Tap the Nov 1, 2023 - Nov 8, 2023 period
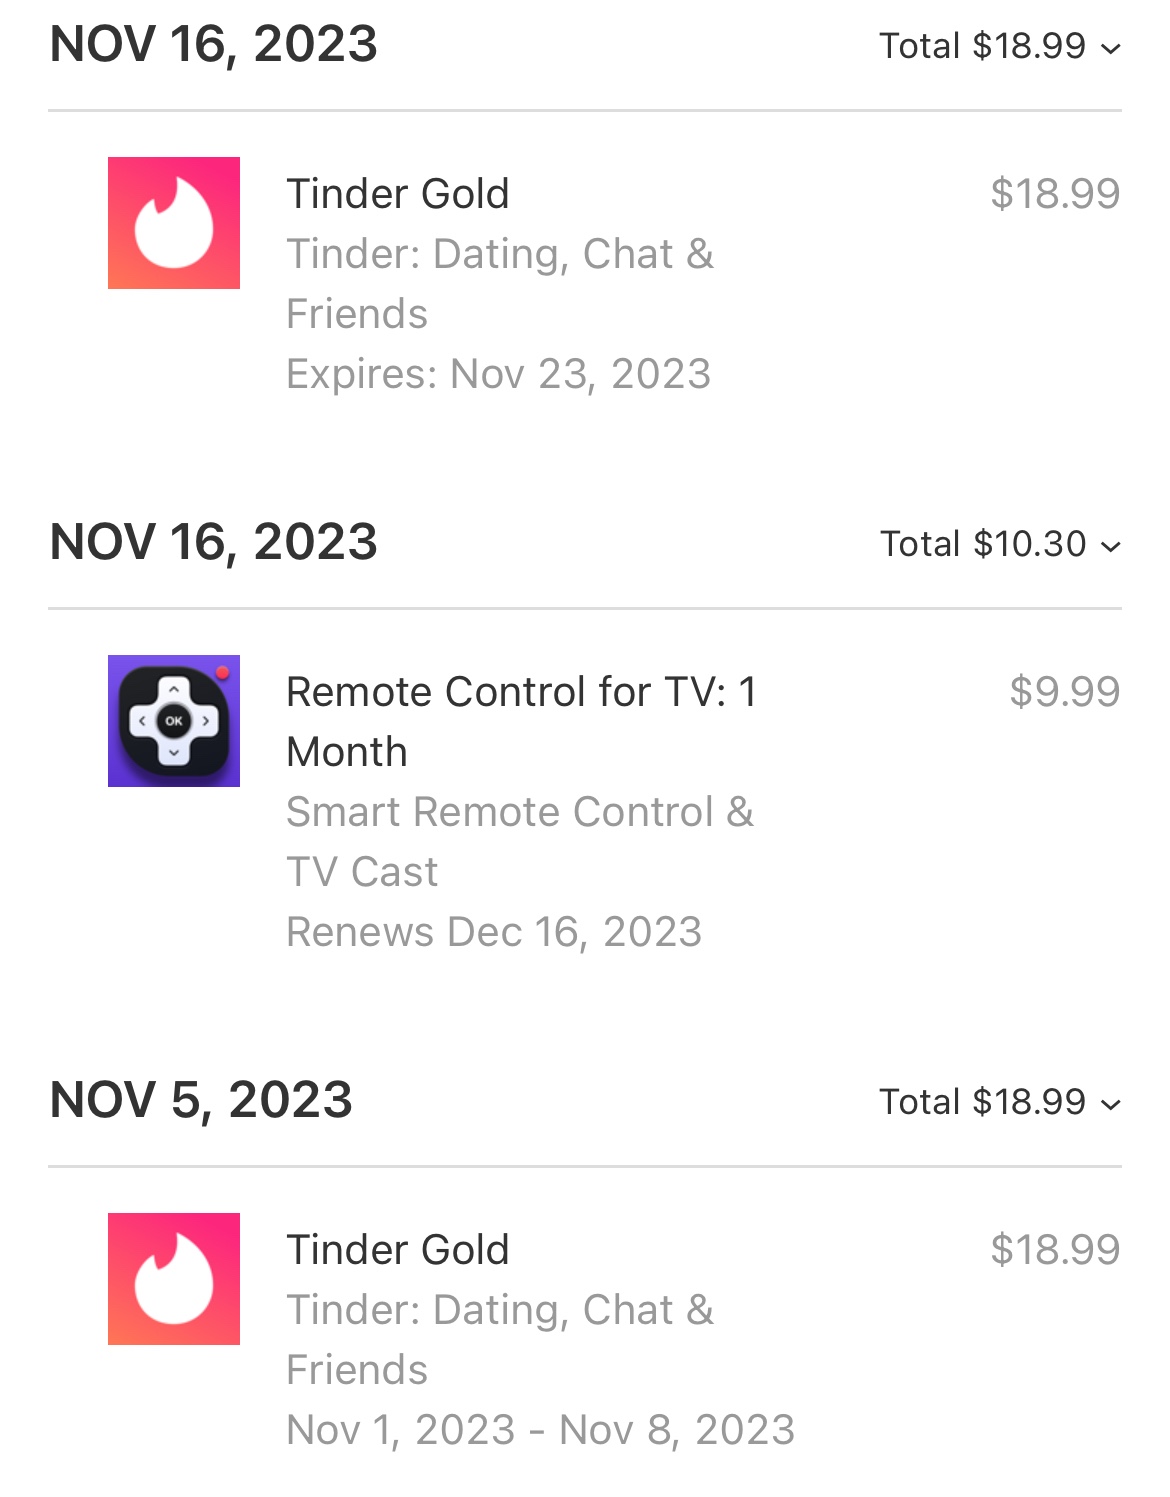This screenshot has height=1497, width=1170. (x=540, y=1430)
